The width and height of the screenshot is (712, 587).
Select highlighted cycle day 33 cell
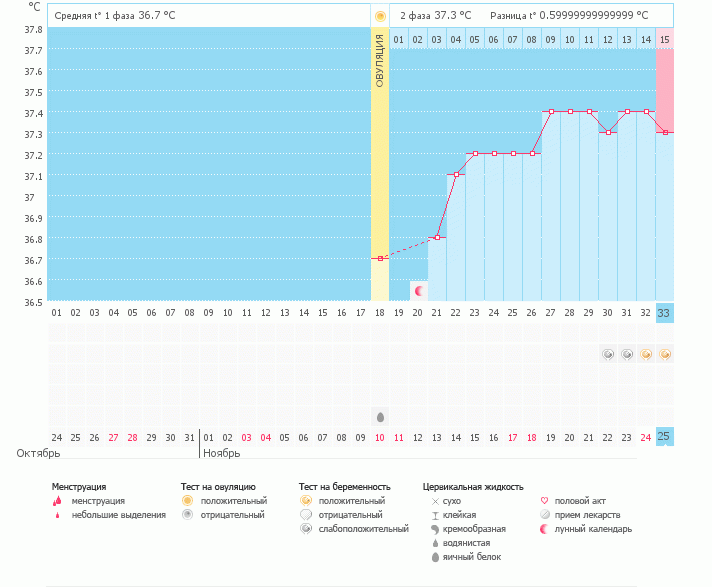(665, 312)
